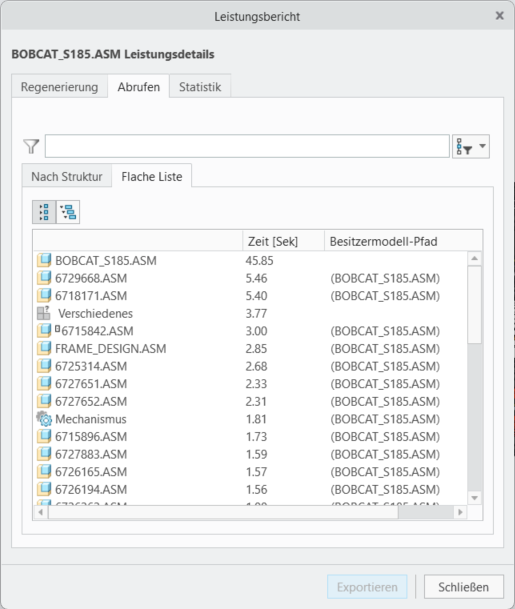This screenshot has height=609, width=515.
Task: Open the Nach Struktur tab
Action: (x=67, y=176)
